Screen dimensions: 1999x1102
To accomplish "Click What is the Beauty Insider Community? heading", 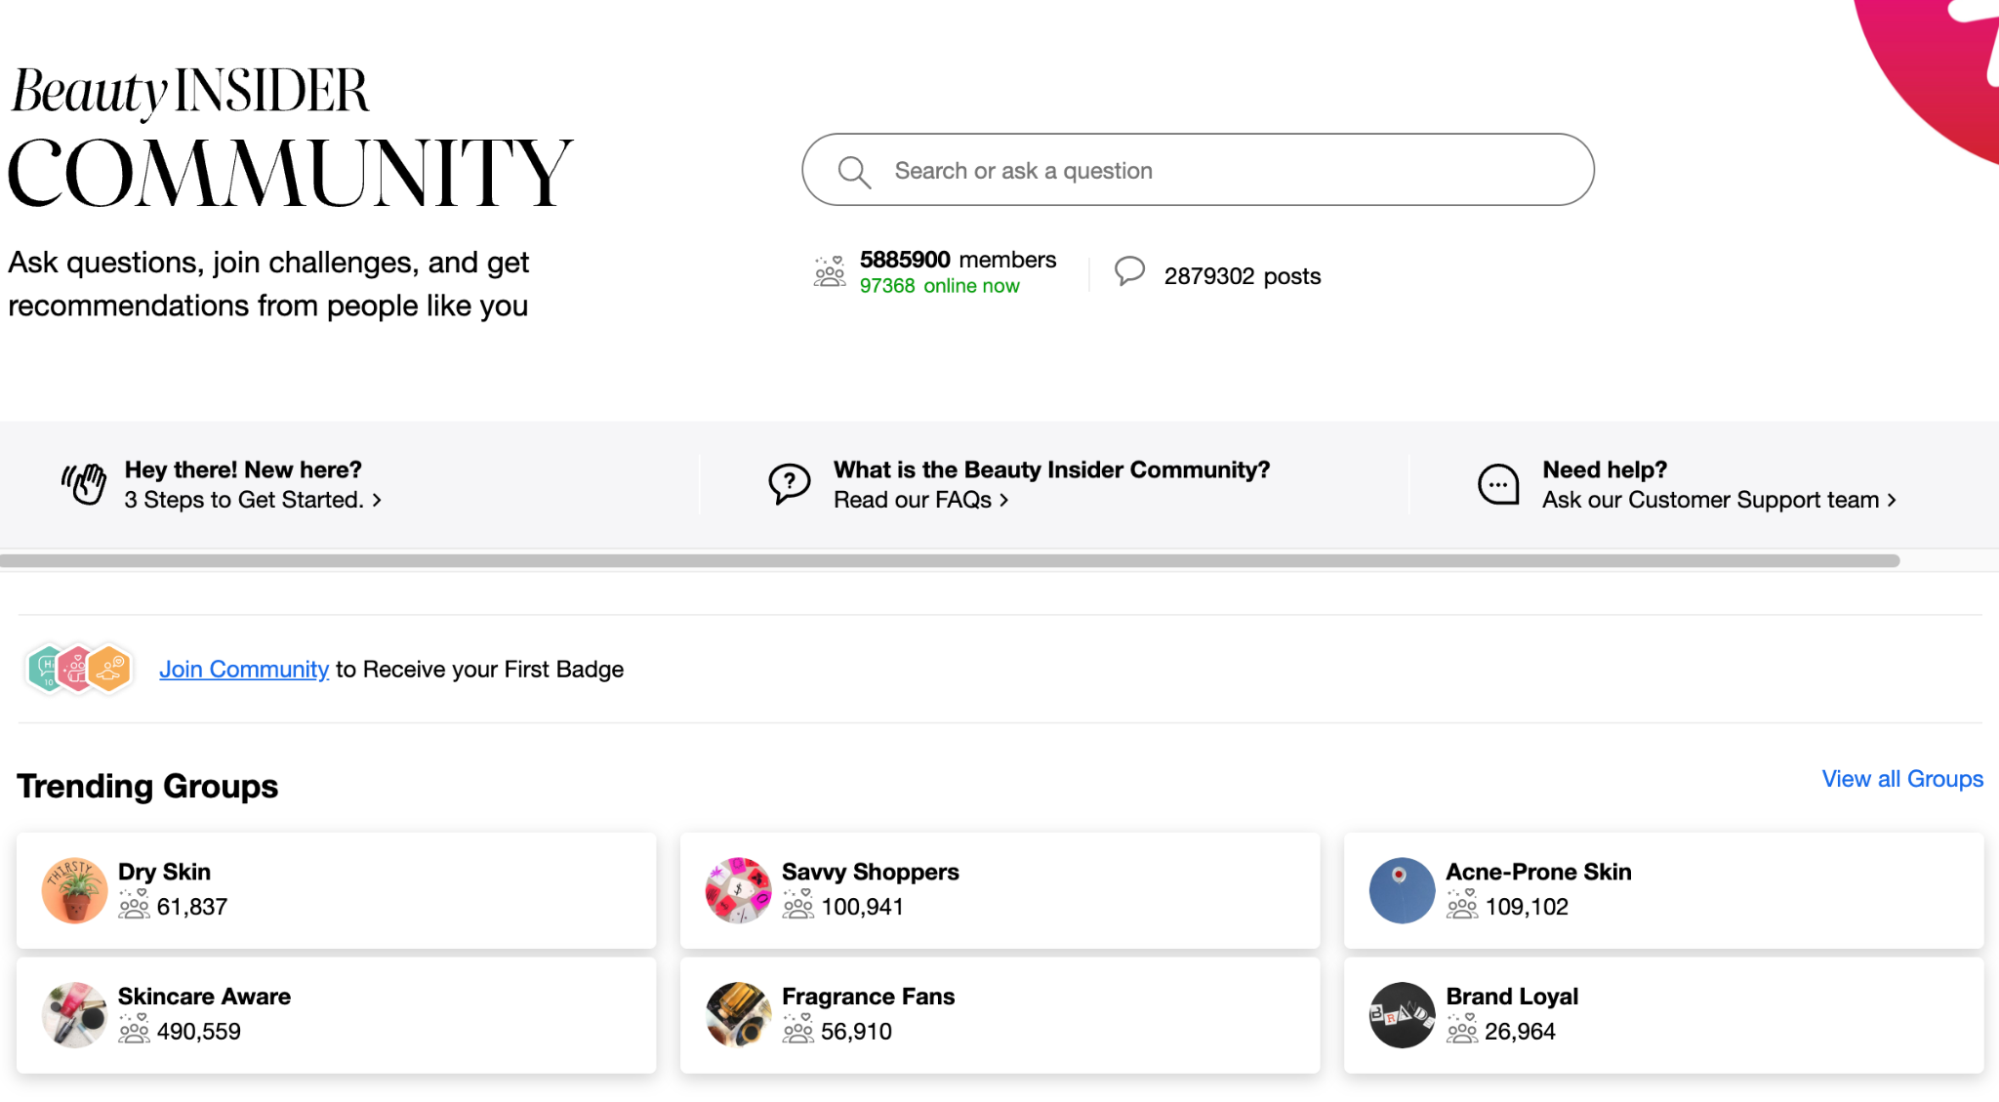I will tap(1051, 469).
